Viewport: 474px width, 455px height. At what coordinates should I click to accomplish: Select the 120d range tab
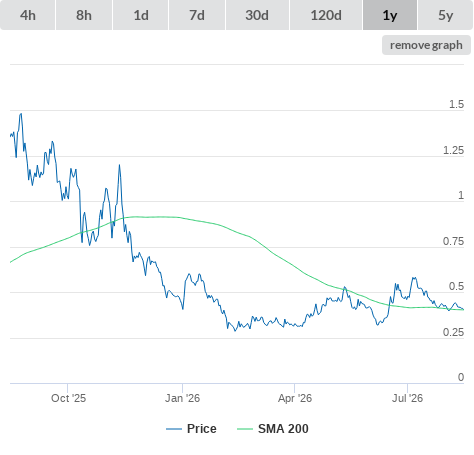(x=326, y=15)
